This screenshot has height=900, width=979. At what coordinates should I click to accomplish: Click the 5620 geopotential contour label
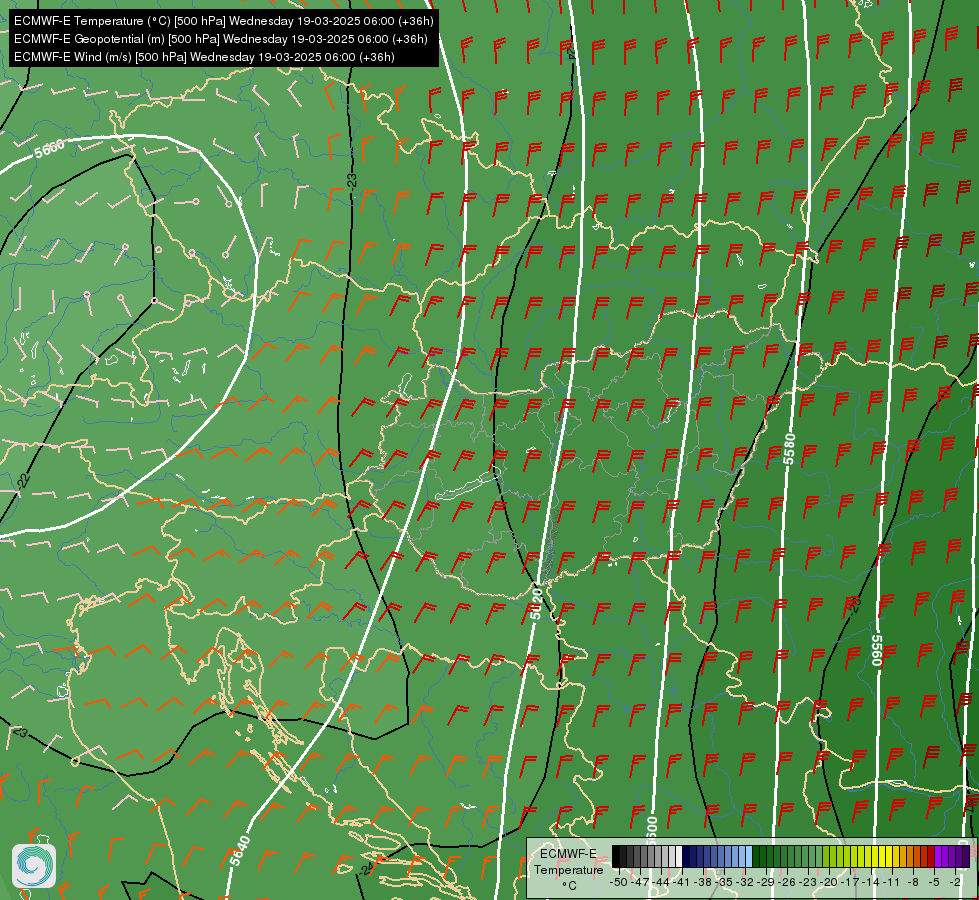click(x=536, y=603)
